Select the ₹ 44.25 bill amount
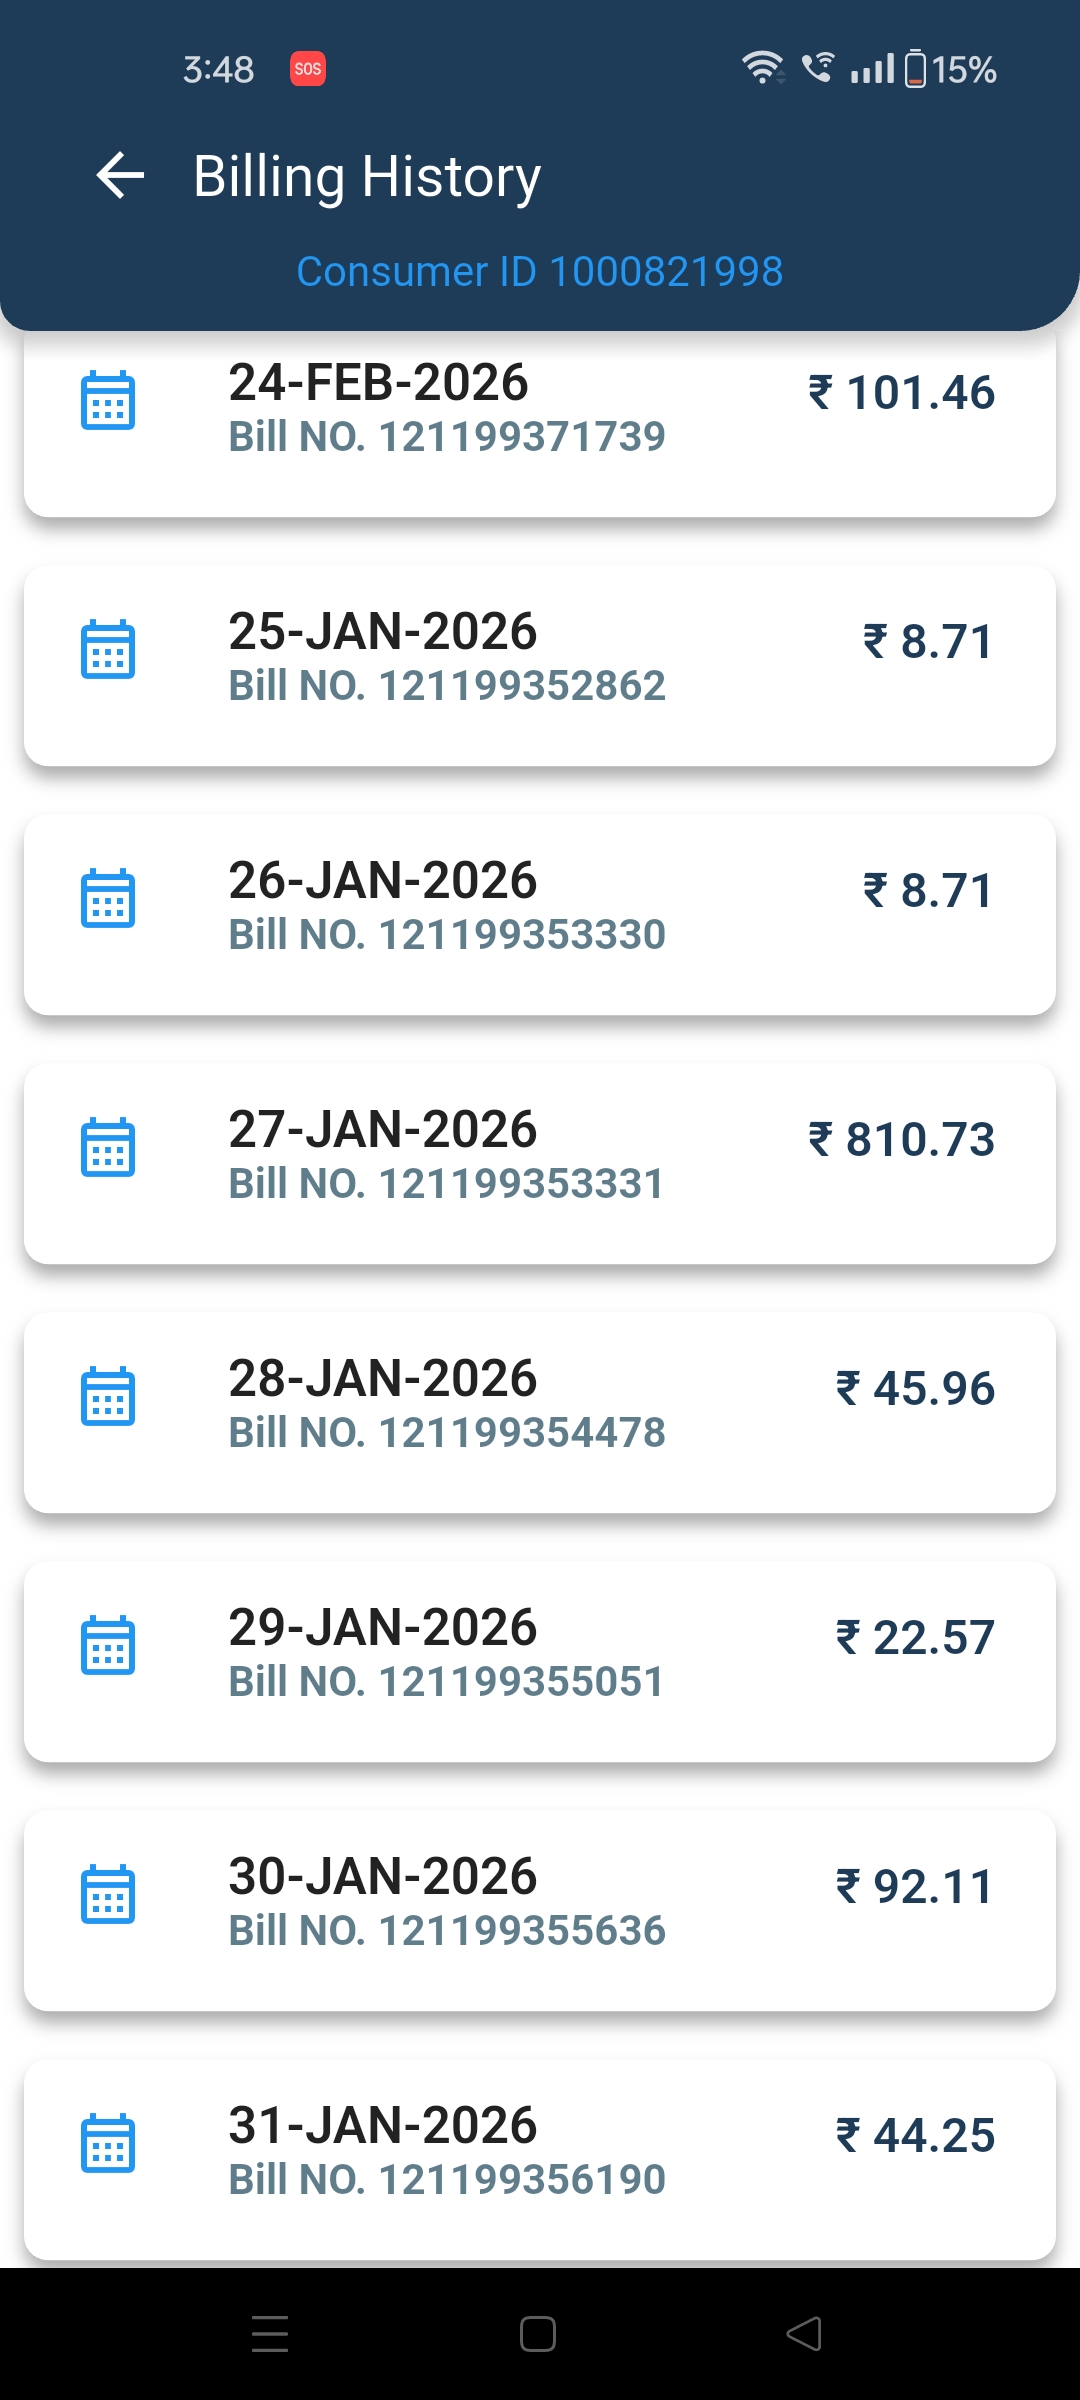This screenshot has height=2400, width=1080. pyautogui.click(x=915, y=2136)
